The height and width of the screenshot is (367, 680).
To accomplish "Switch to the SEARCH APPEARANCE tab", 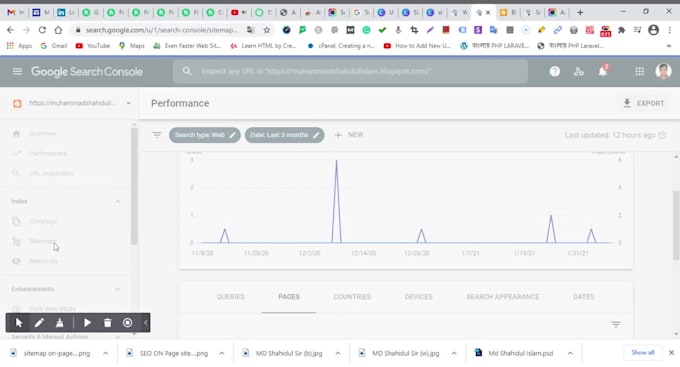I will coord(503,297).
